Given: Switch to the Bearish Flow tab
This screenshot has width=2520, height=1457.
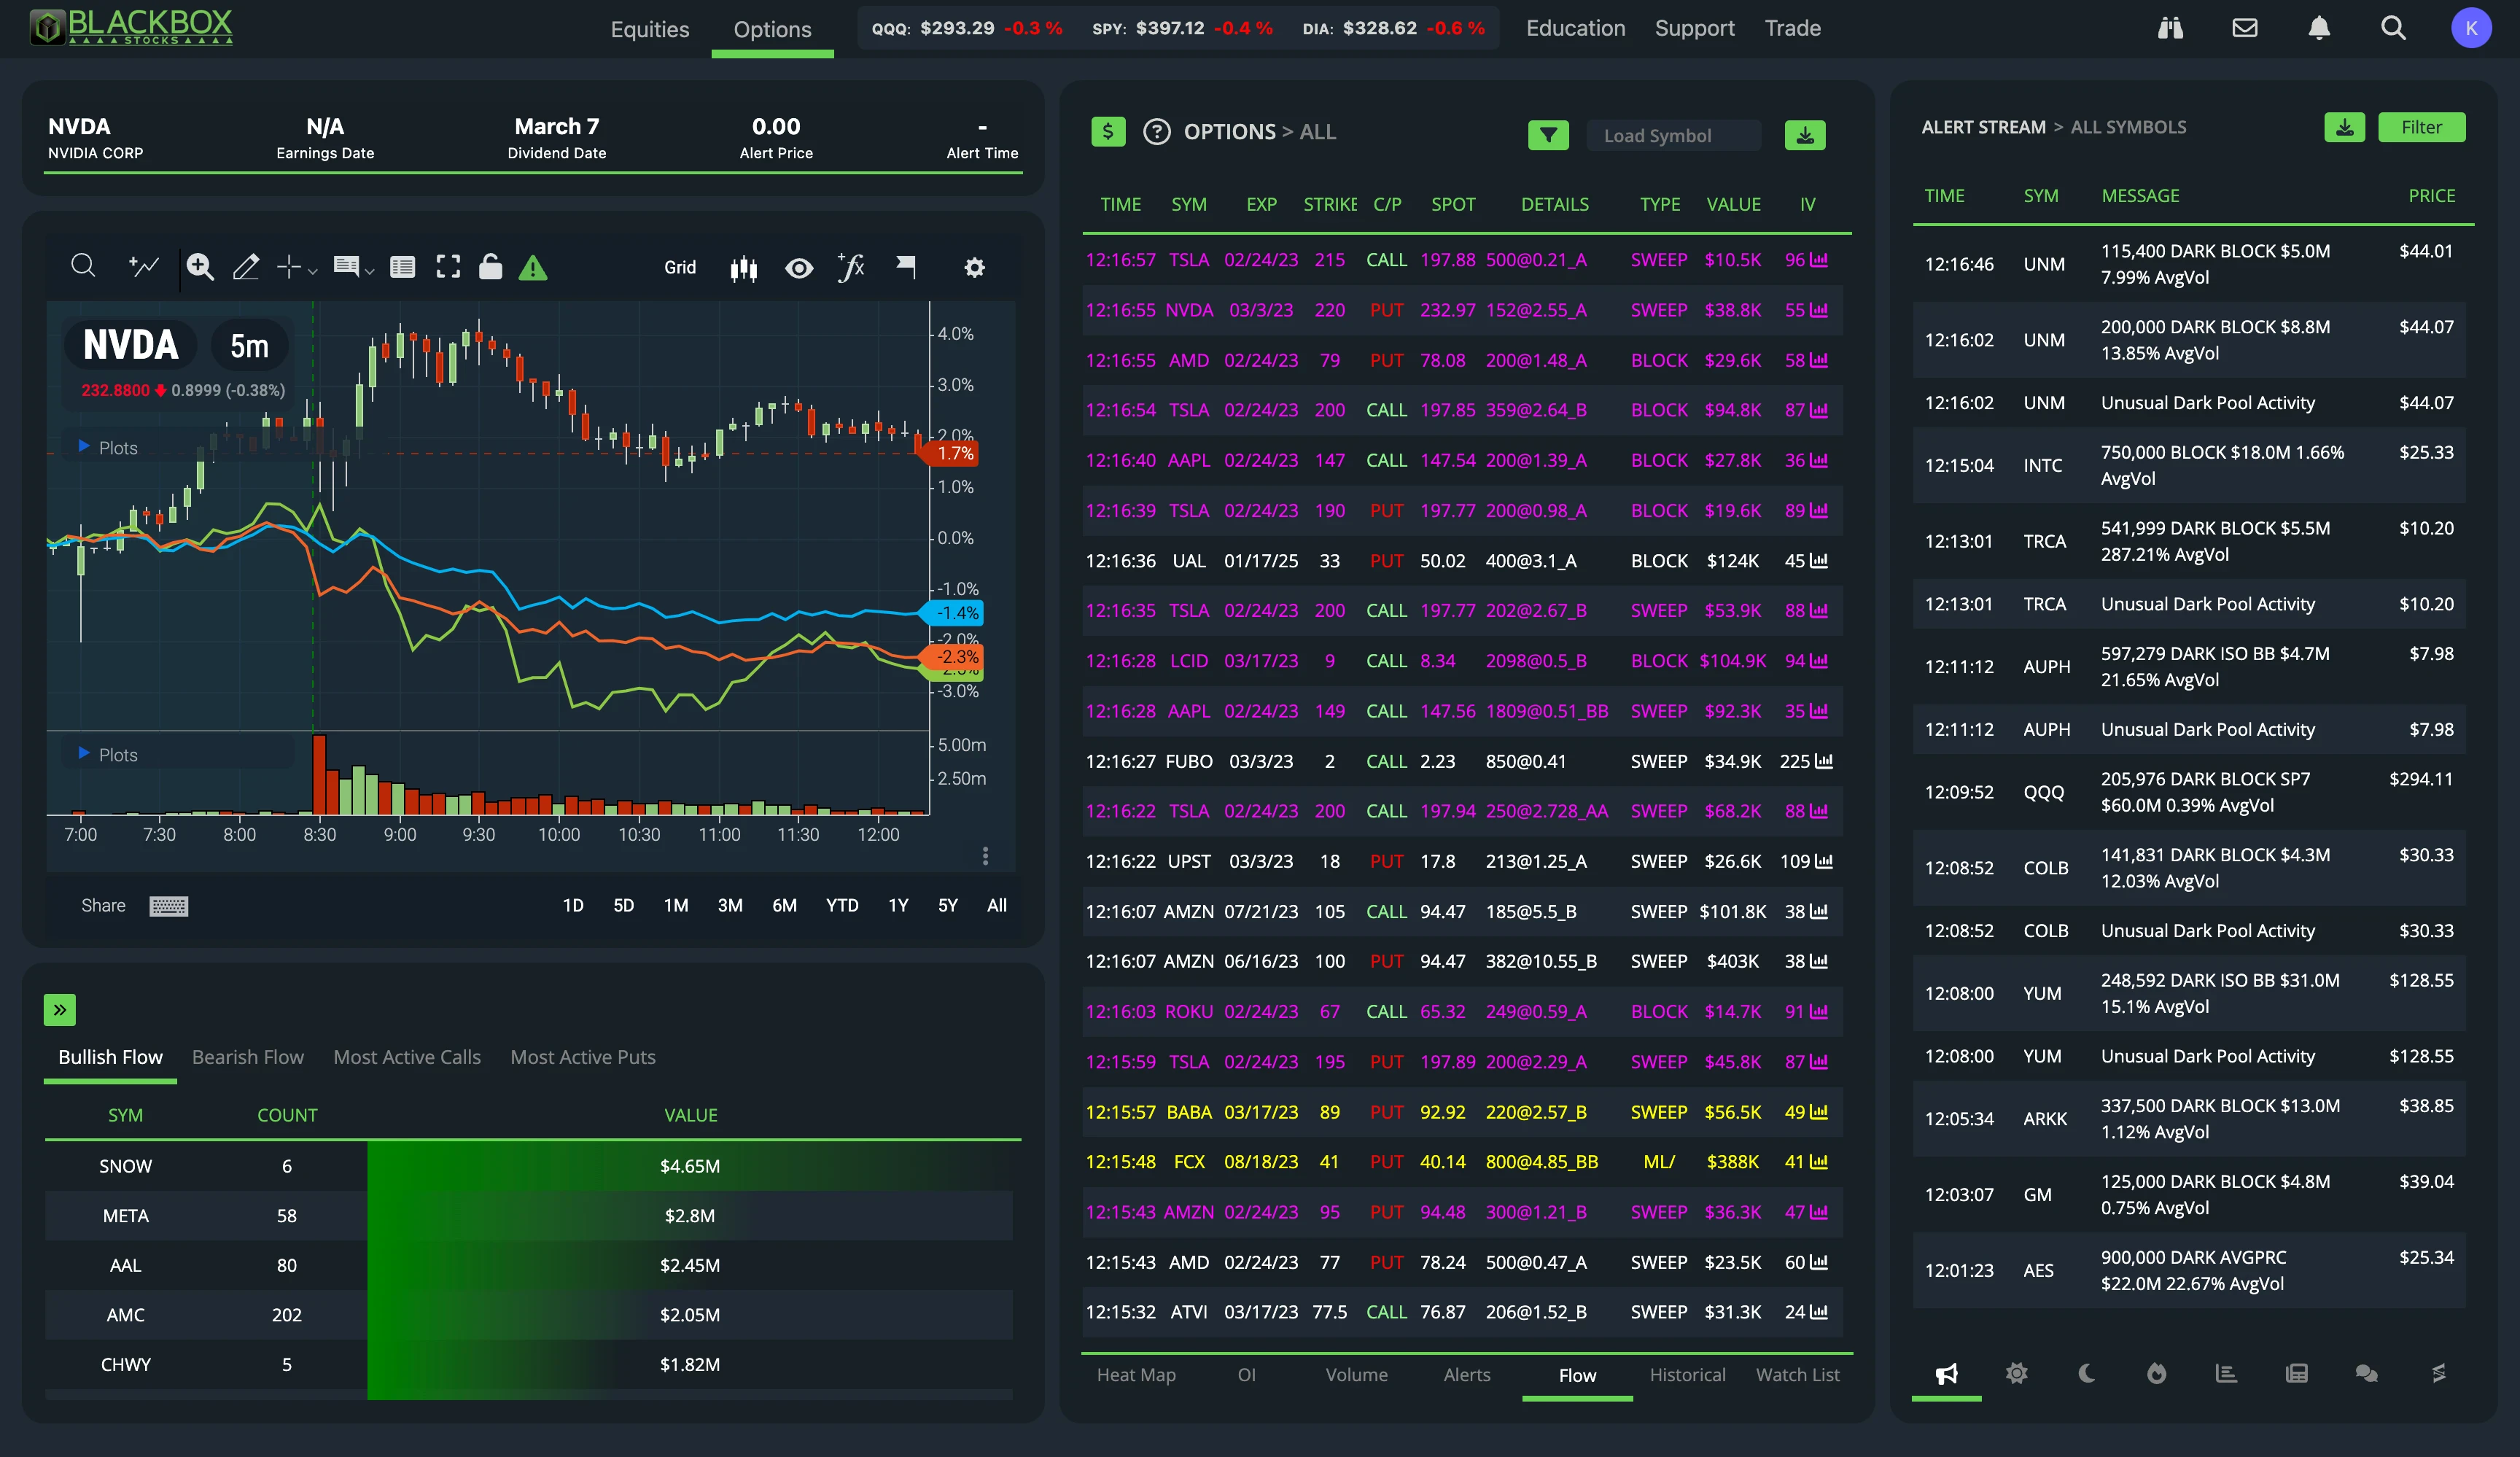Looking at the screenshot, I should [247, 1057].
